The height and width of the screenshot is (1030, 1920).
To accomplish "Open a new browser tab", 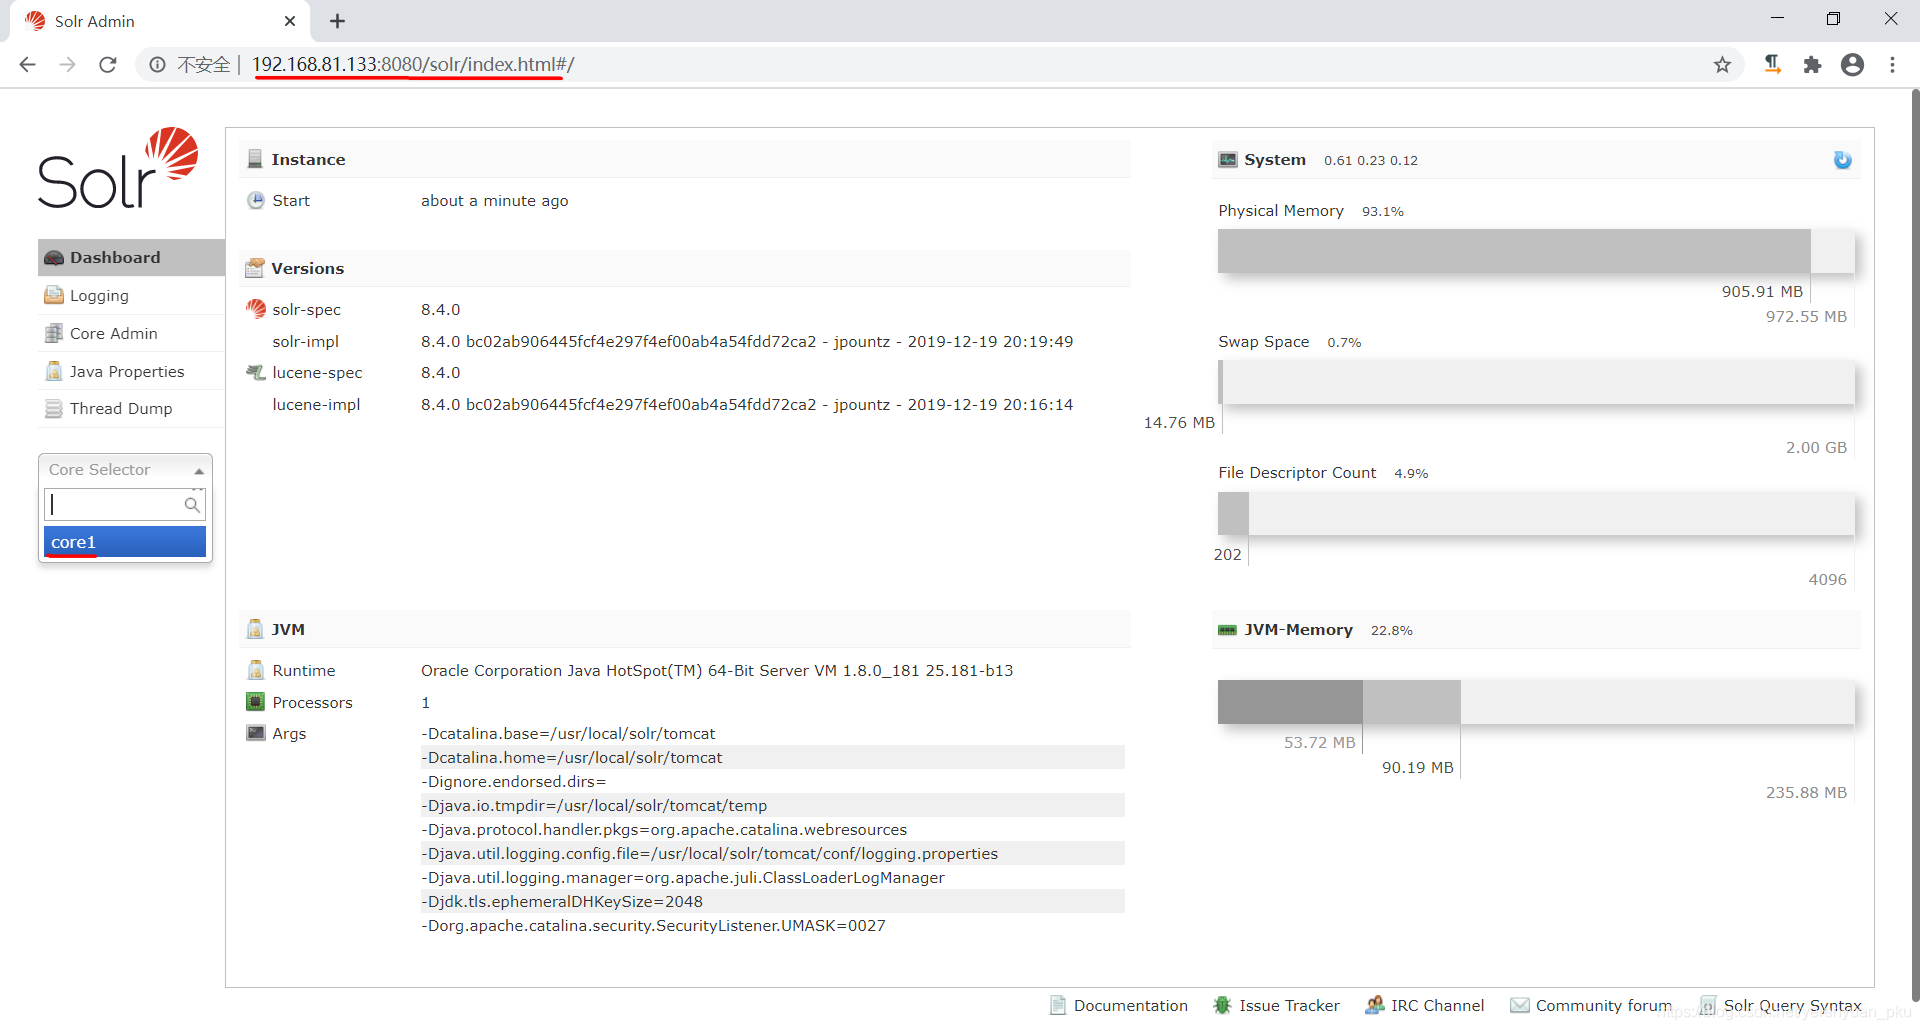I will pos(337,21).
